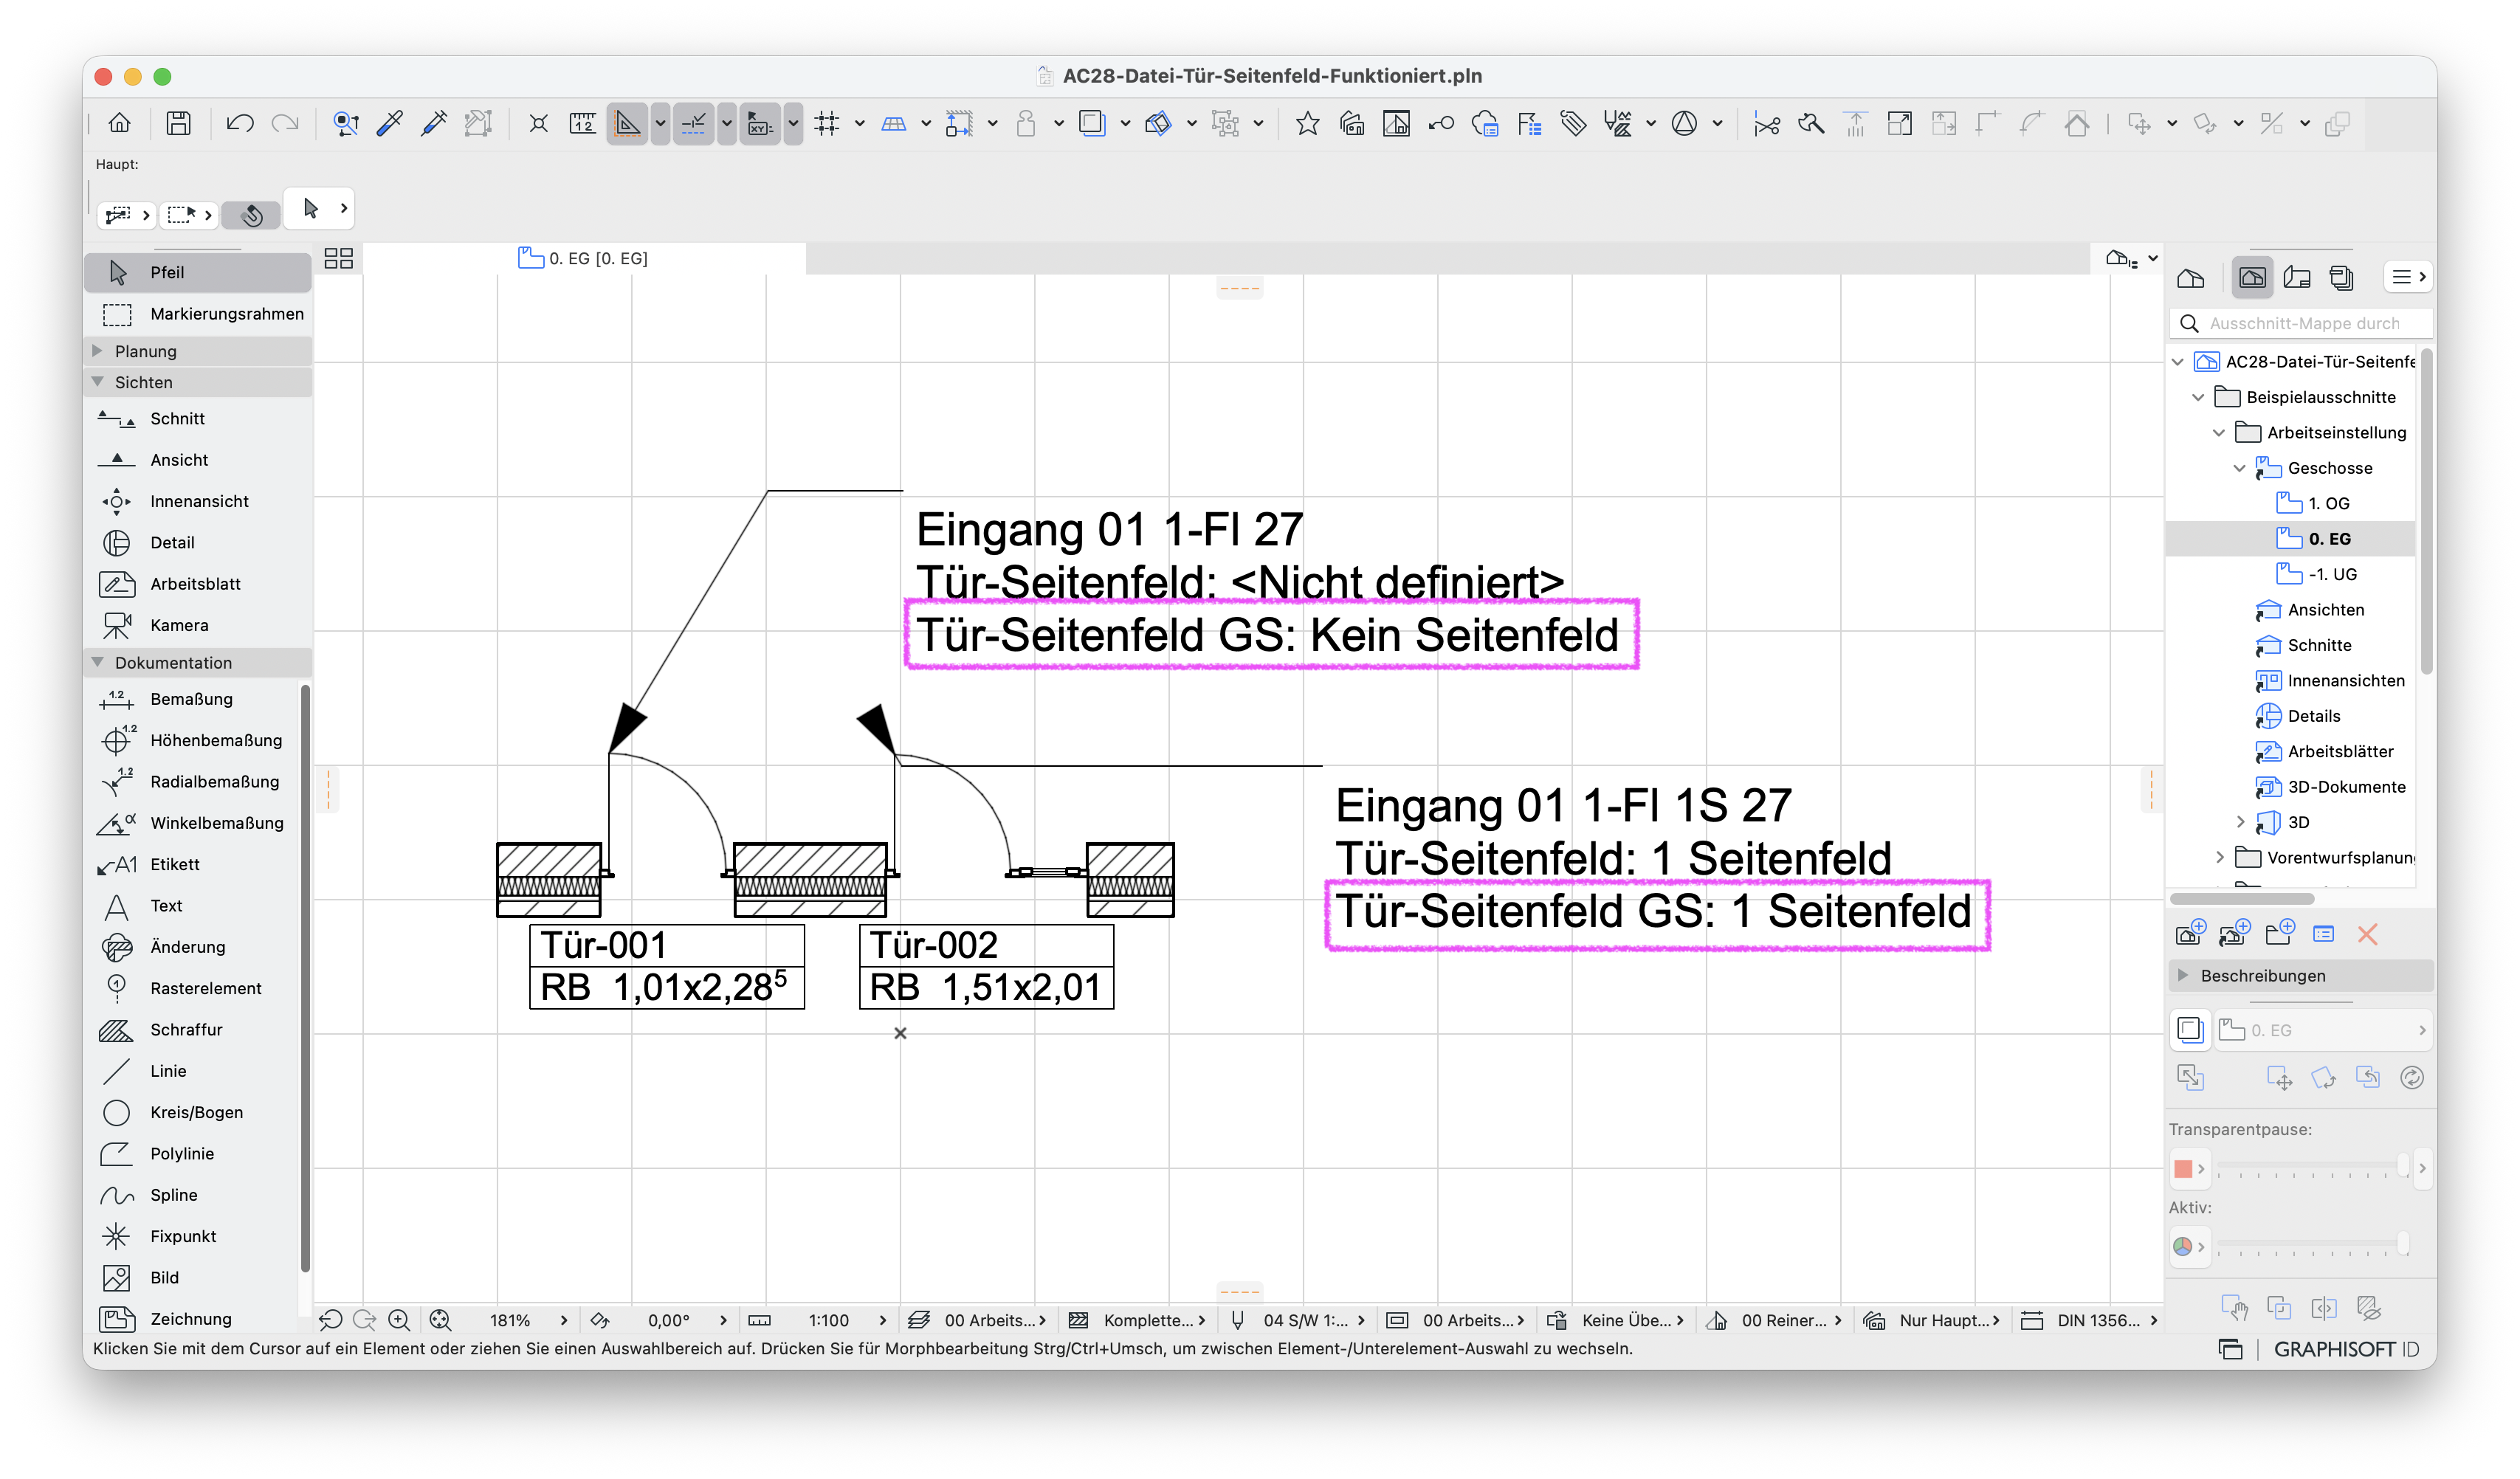Click the Save icon in the toolbar
The image size is (2520, 1479).
coord(179,124)
